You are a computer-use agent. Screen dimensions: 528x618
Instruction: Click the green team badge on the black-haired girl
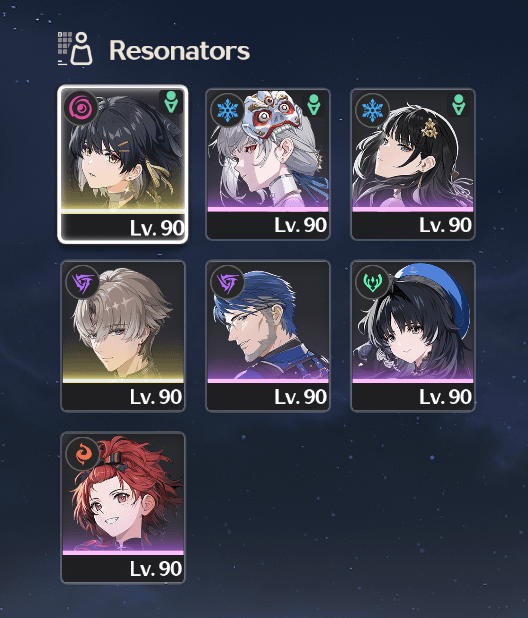(x=459, y=104)
